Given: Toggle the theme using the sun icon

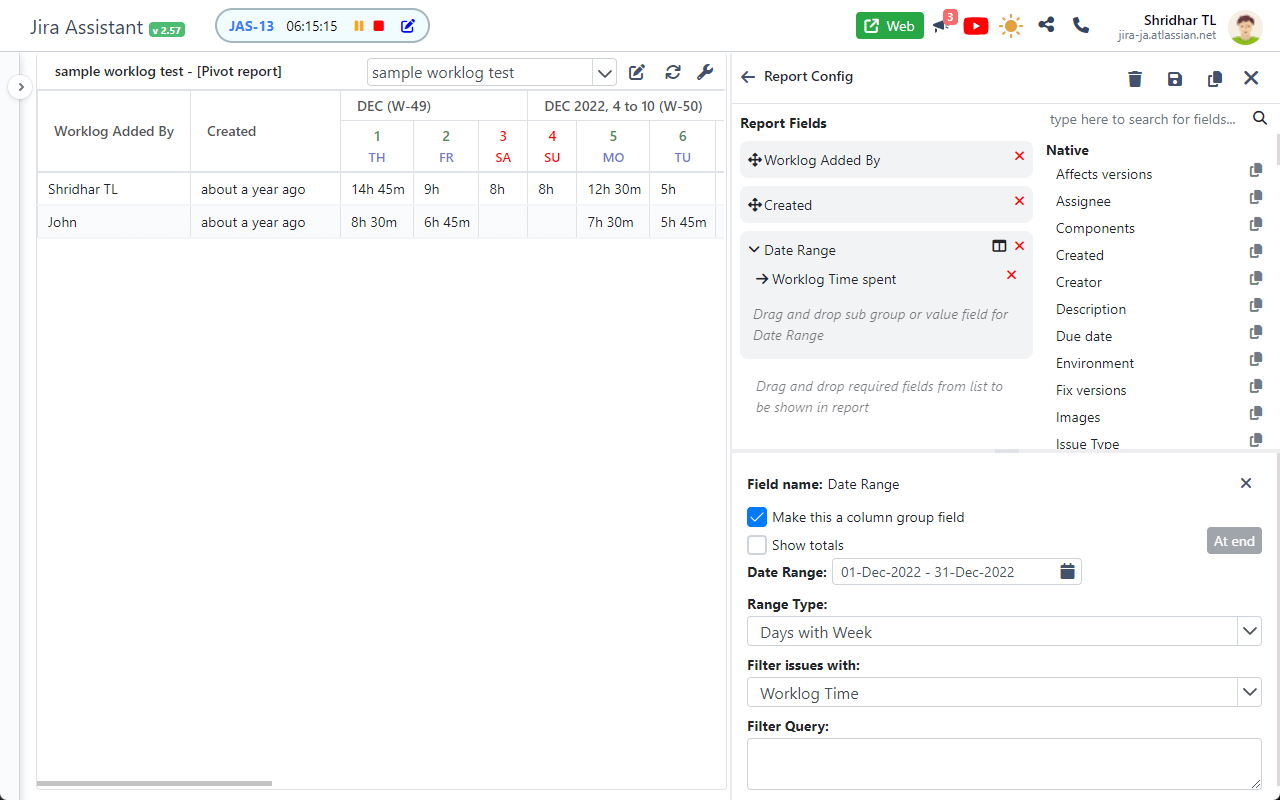Looking at the screenshot, I should coord(1010,26).
